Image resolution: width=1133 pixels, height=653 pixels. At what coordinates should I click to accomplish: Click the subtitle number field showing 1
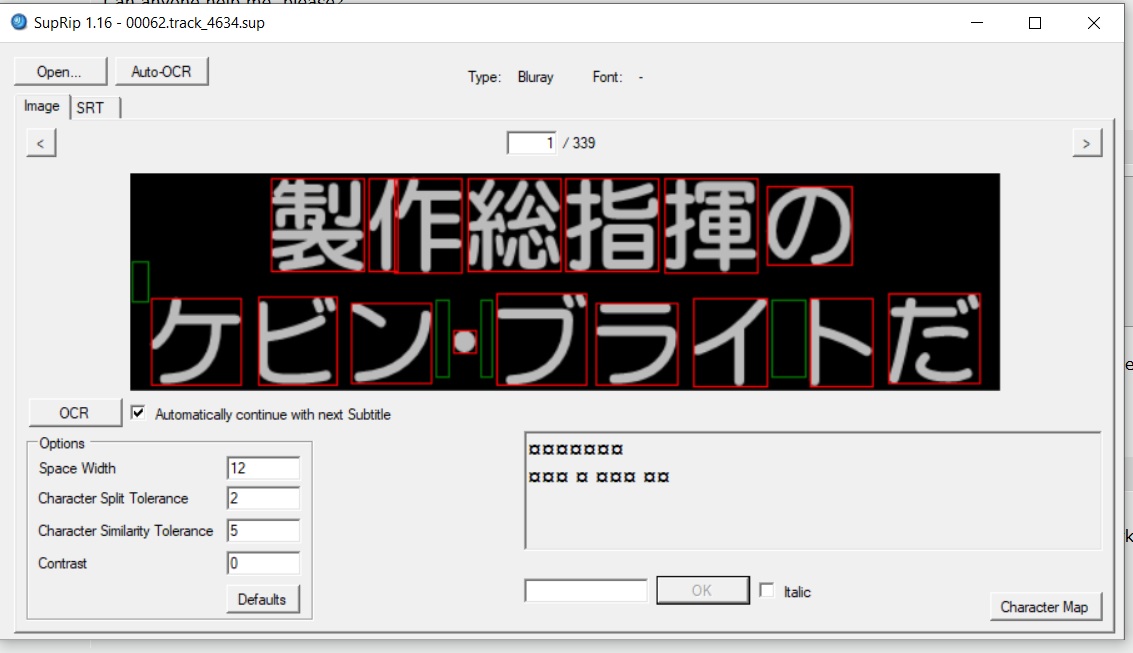(x=532, y=143)
